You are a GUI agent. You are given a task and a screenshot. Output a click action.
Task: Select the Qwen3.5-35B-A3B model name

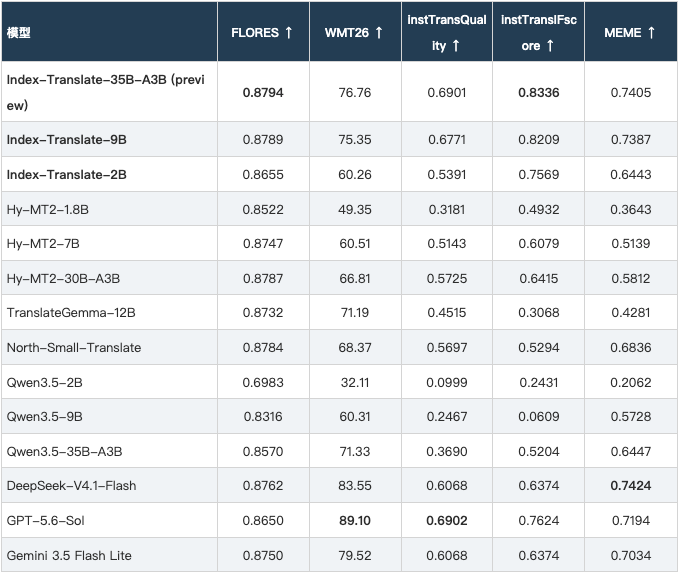point(64,452)
